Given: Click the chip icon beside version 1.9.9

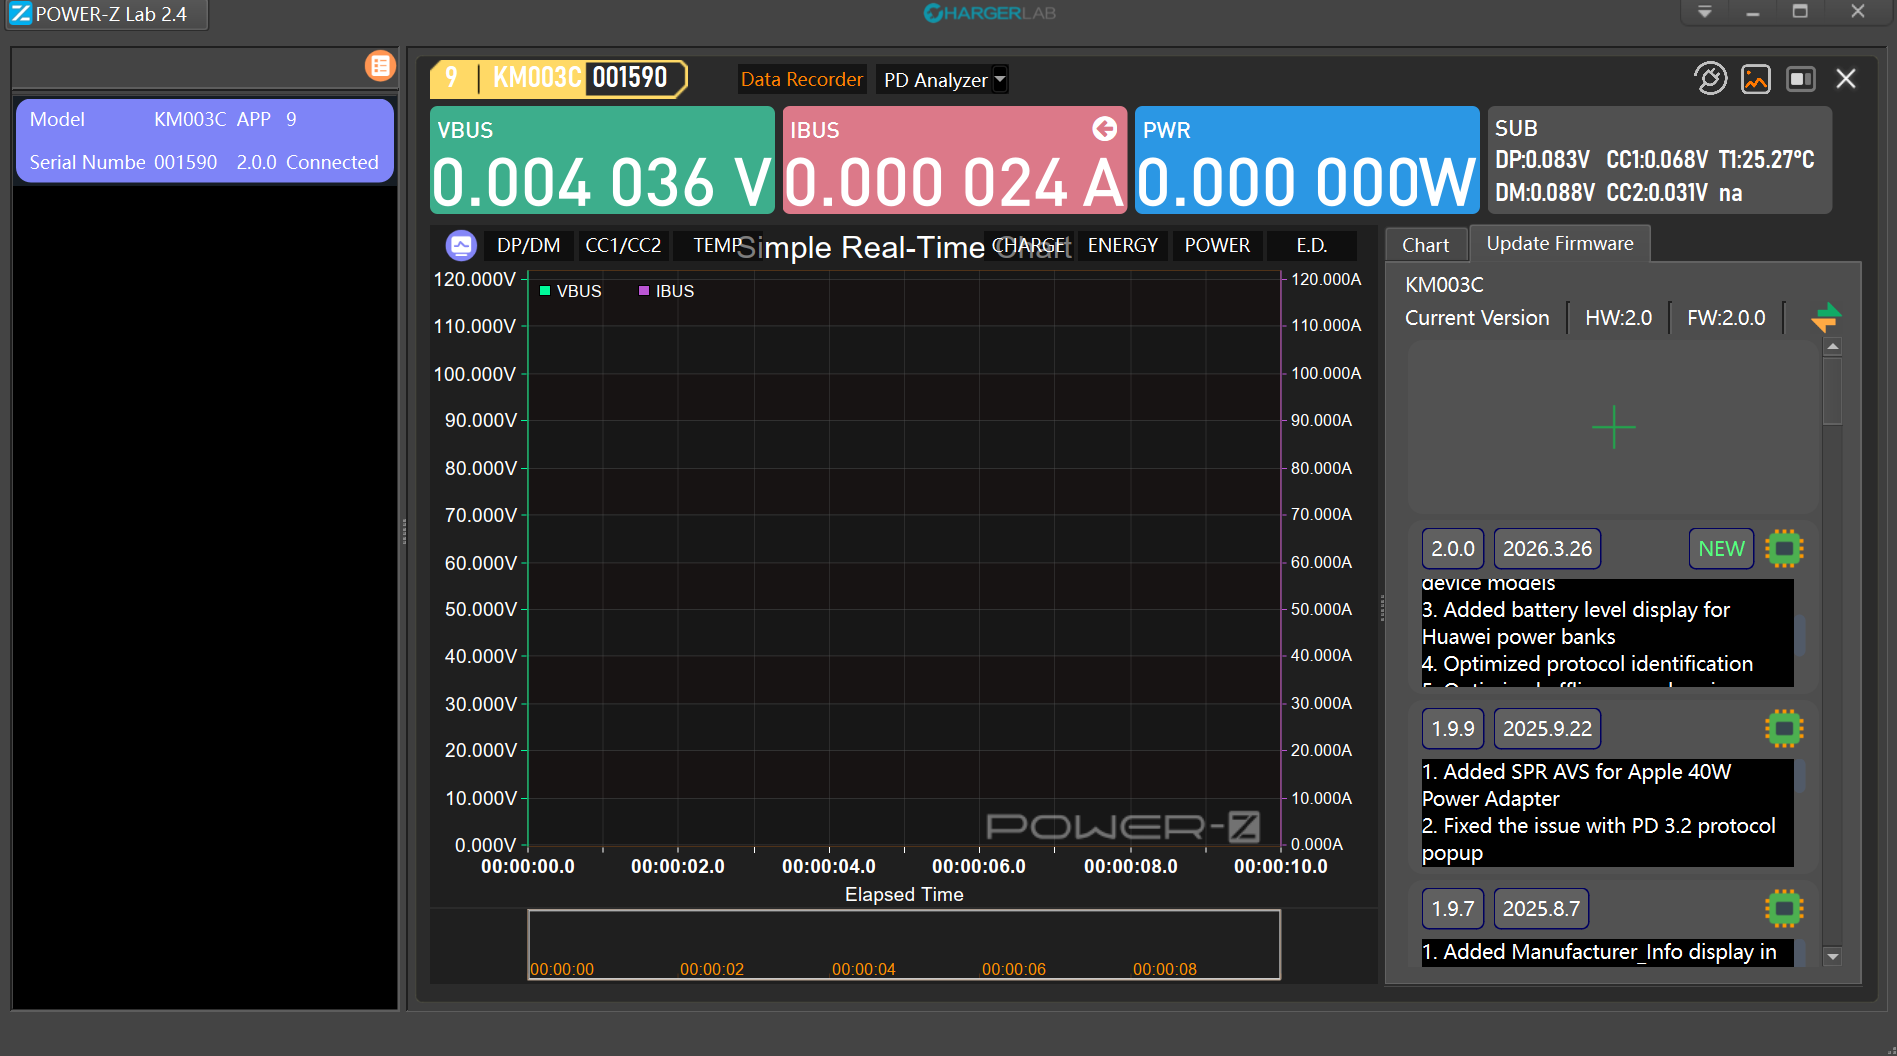Looking at the screenshot, I should click(x=1785, y=728).
